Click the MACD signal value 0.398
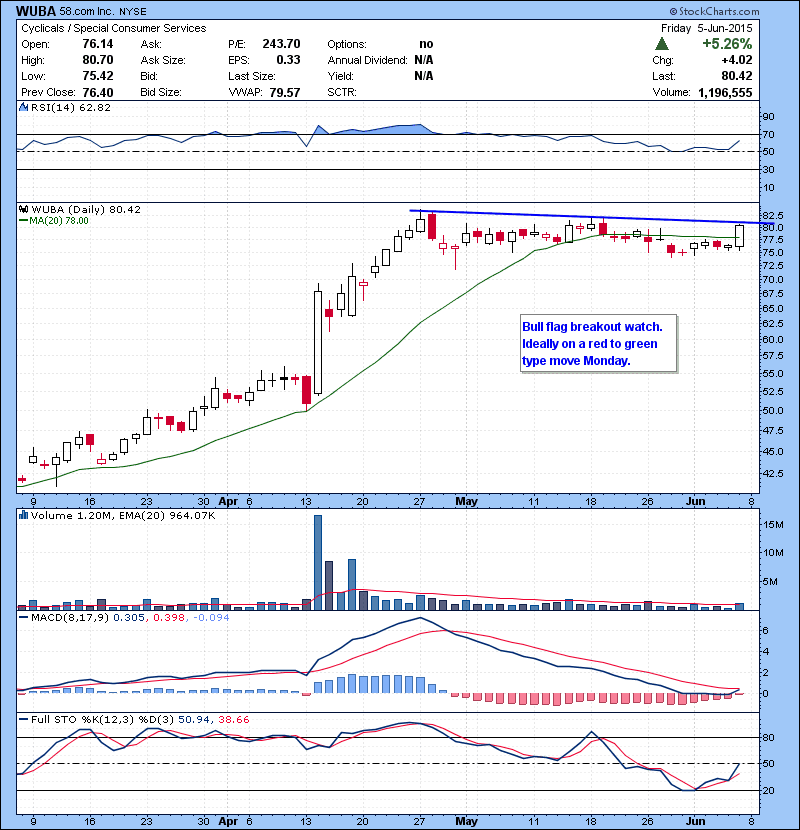Image resolution: width=800 pixels, height=830 pixels. coord(169,617)
